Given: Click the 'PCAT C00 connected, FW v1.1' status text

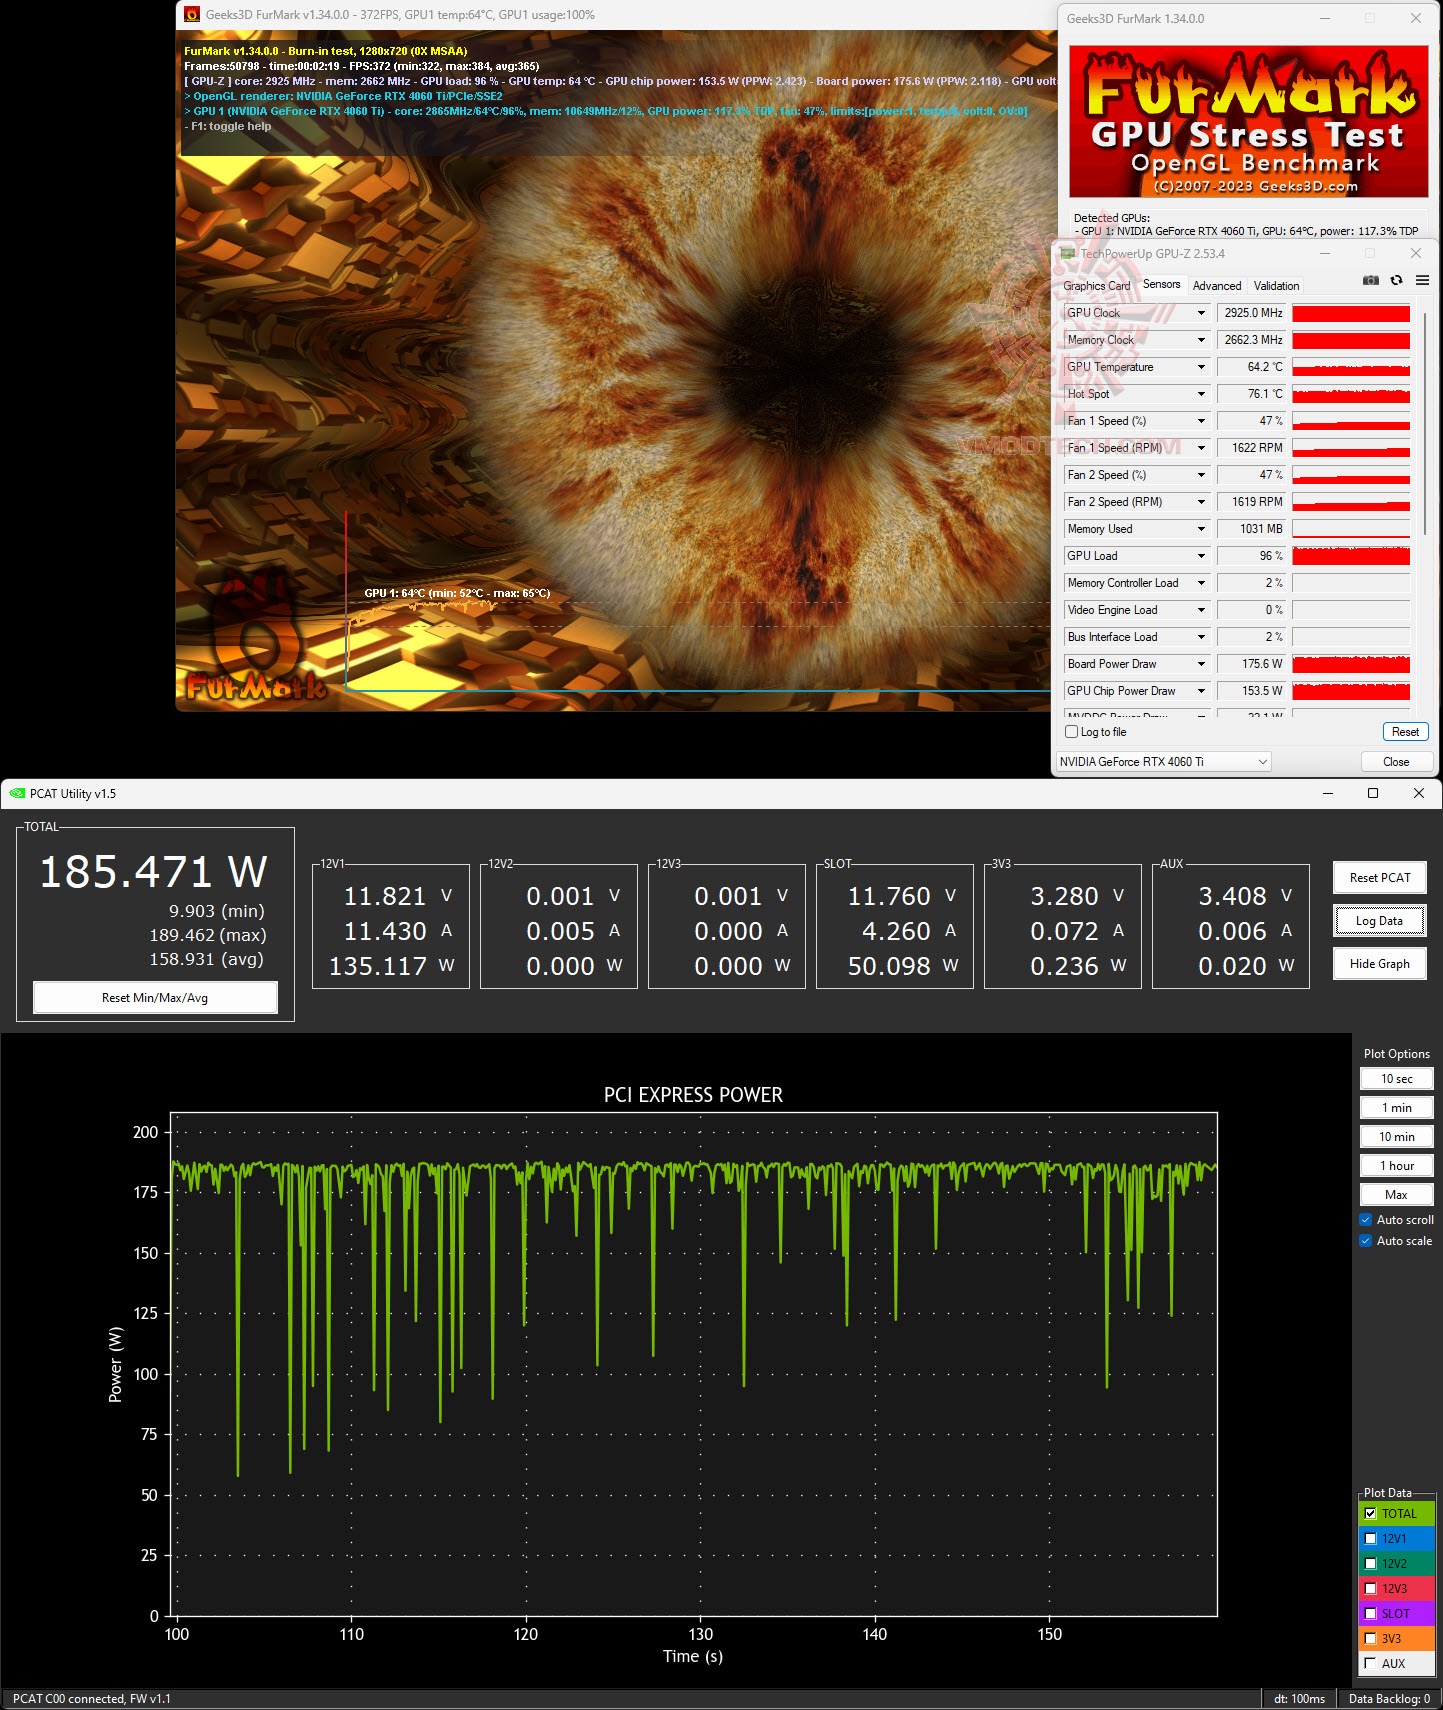Looking at the screenshot, I should point(92,1699).
